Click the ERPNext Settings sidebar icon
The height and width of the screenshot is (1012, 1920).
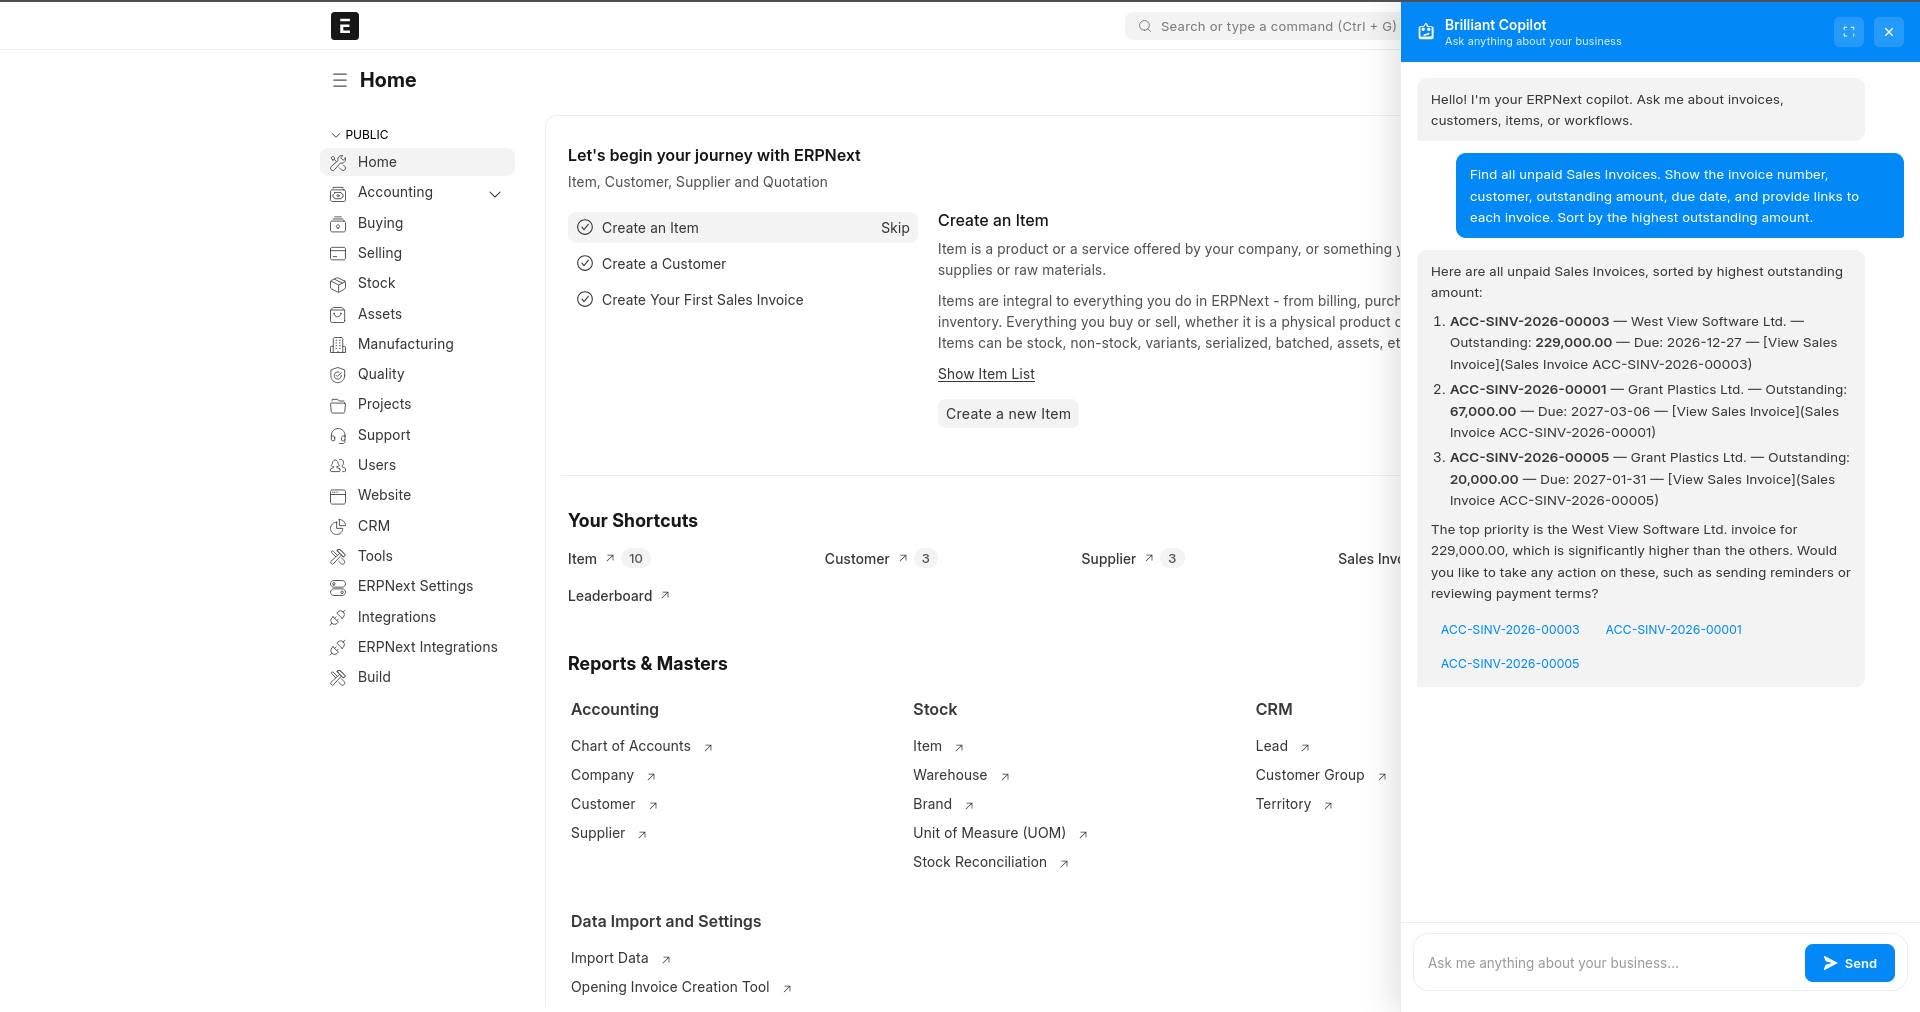[338, 587]
